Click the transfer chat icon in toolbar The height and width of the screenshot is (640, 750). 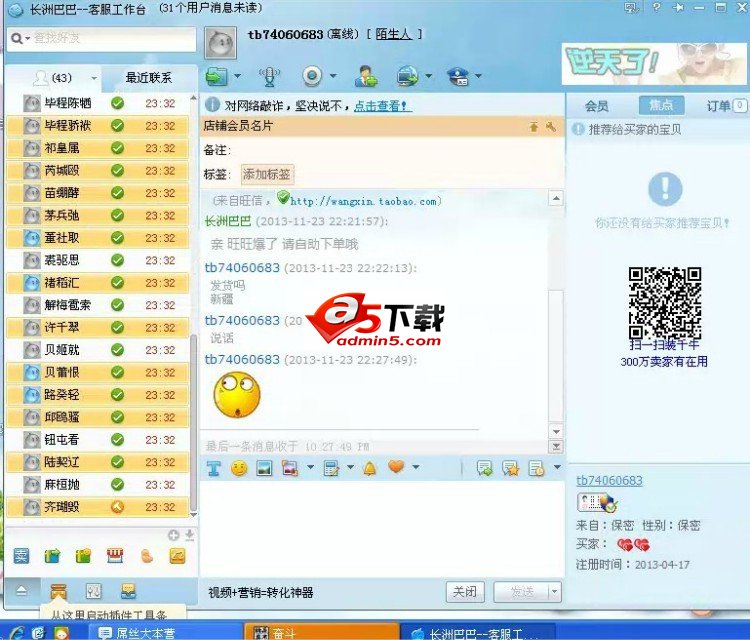[217, 76]
